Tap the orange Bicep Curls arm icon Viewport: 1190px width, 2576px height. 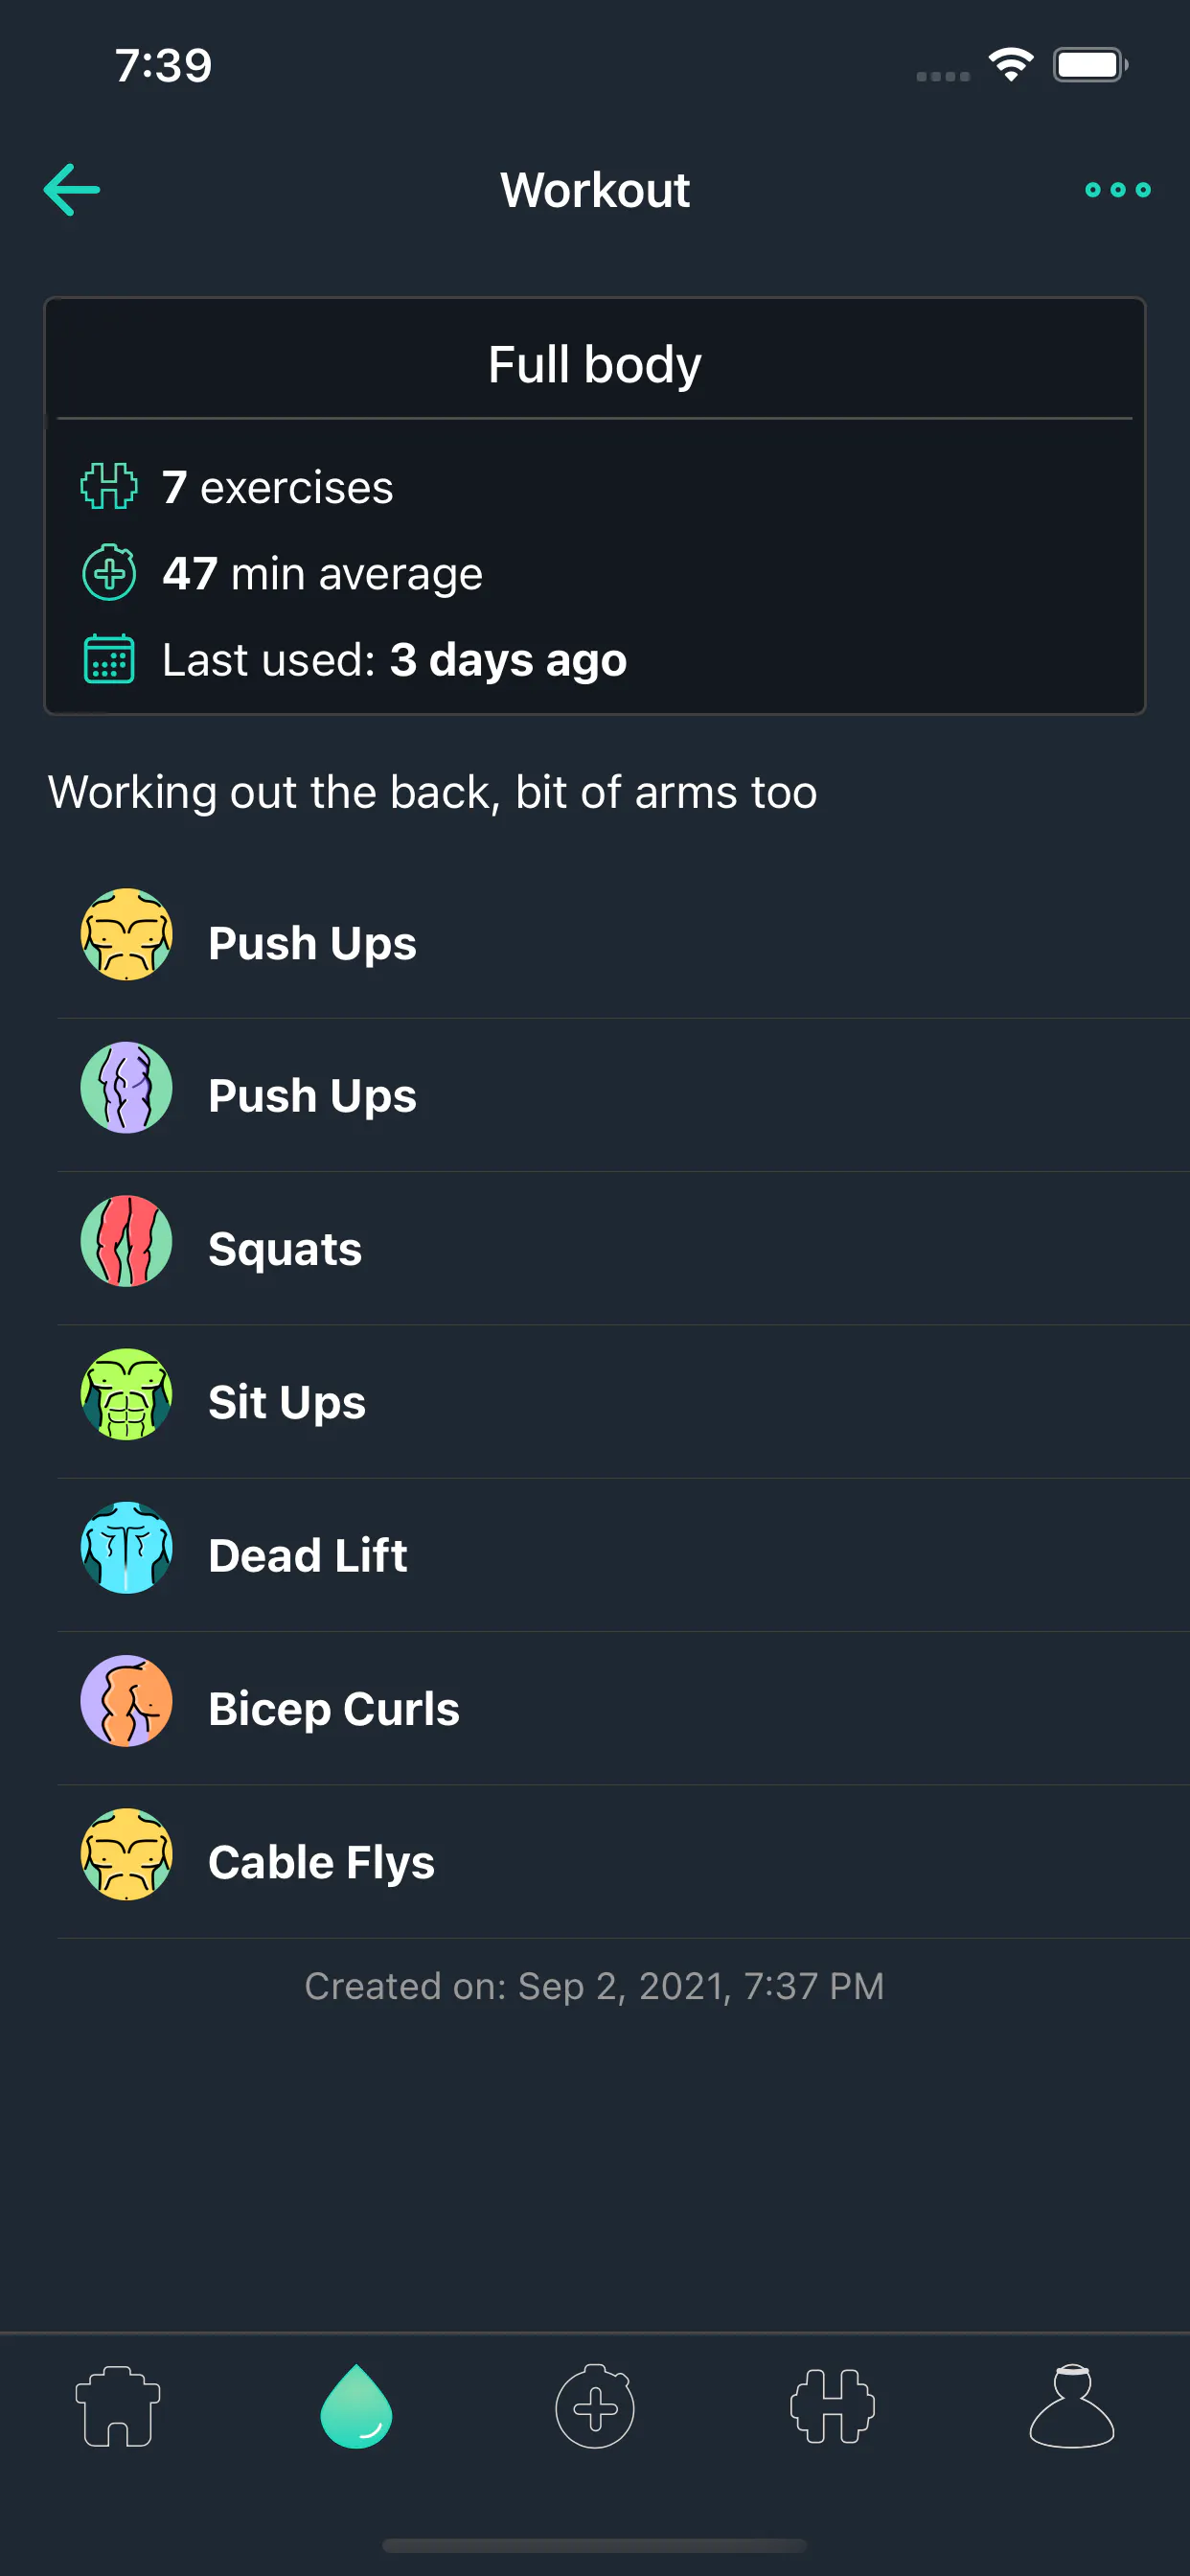click(126, 1700)
